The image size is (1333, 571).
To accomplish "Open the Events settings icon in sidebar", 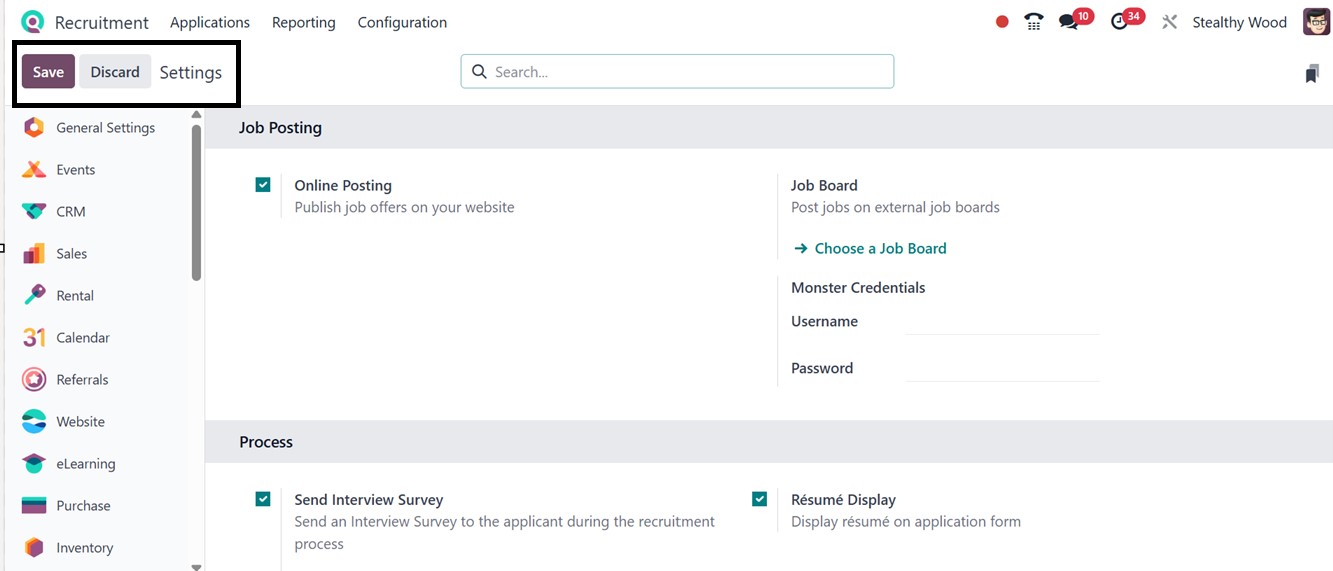I will (x=34, y=170).
